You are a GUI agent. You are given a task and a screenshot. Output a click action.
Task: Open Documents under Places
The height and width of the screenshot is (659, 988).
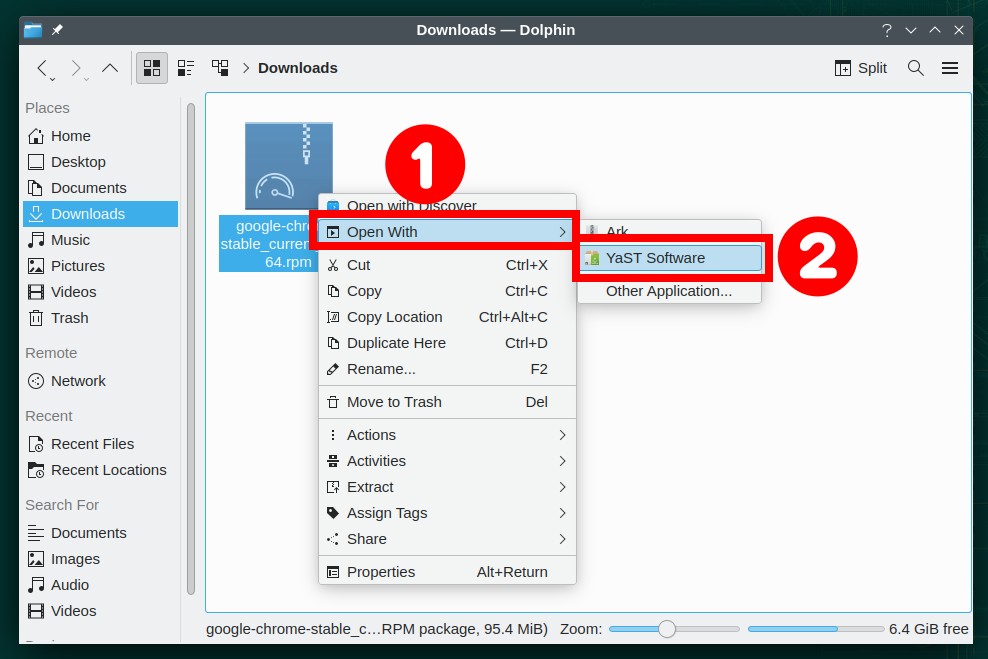(101, 188)
